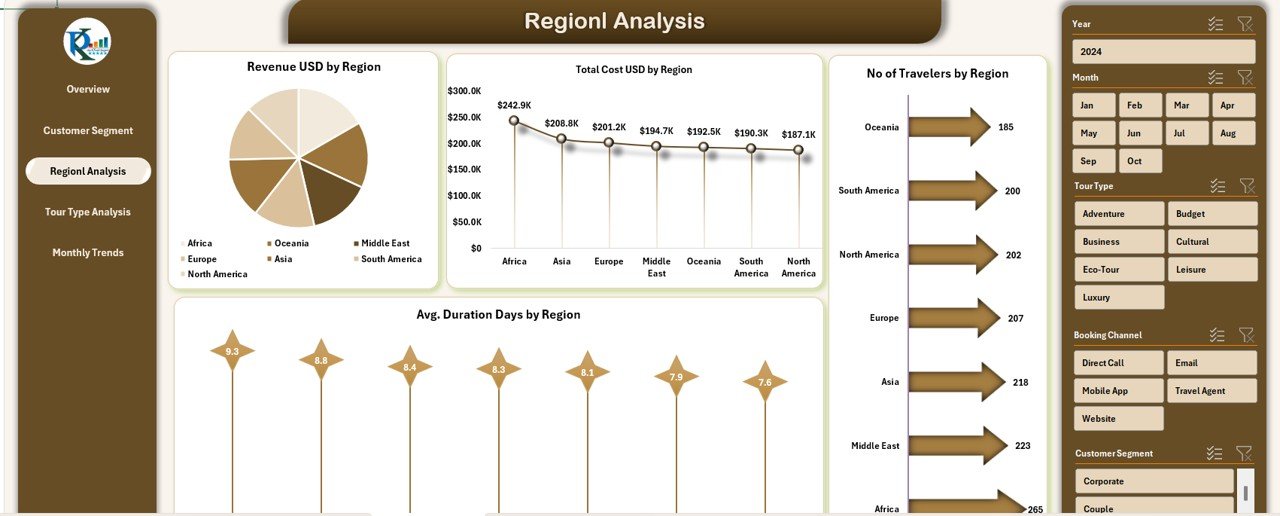Click the Oceania legend color swatch
The width and height of the screenshot is (1280, 516).
[x=269, y=243]
